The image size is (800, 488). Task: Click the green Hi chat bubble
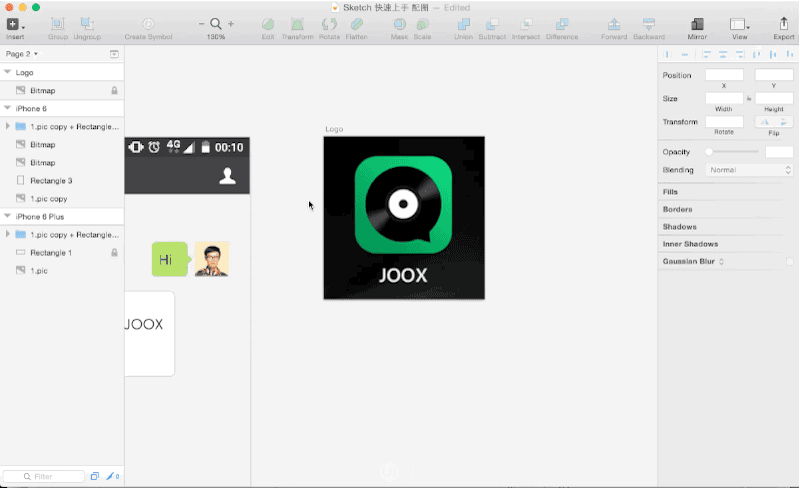point(170,259)
